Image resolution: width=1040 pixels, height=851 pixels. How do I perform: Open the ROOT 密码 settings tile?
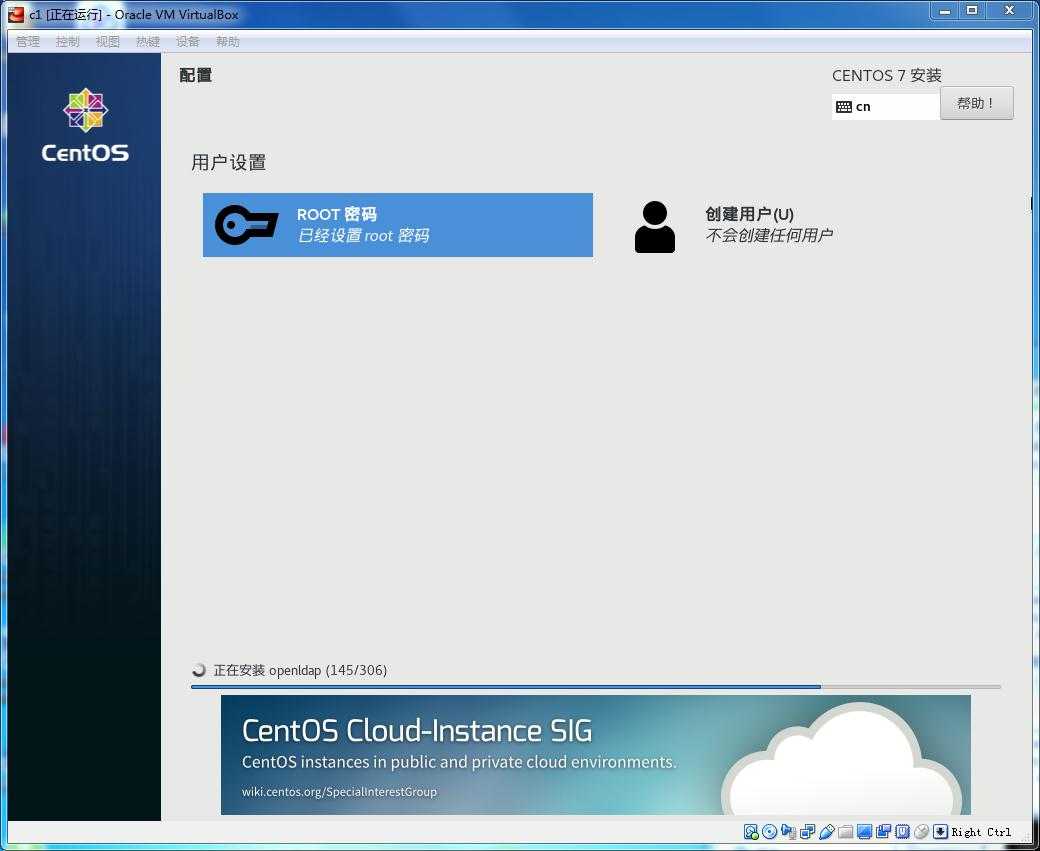pyautogui.click(x=397, y=225)
